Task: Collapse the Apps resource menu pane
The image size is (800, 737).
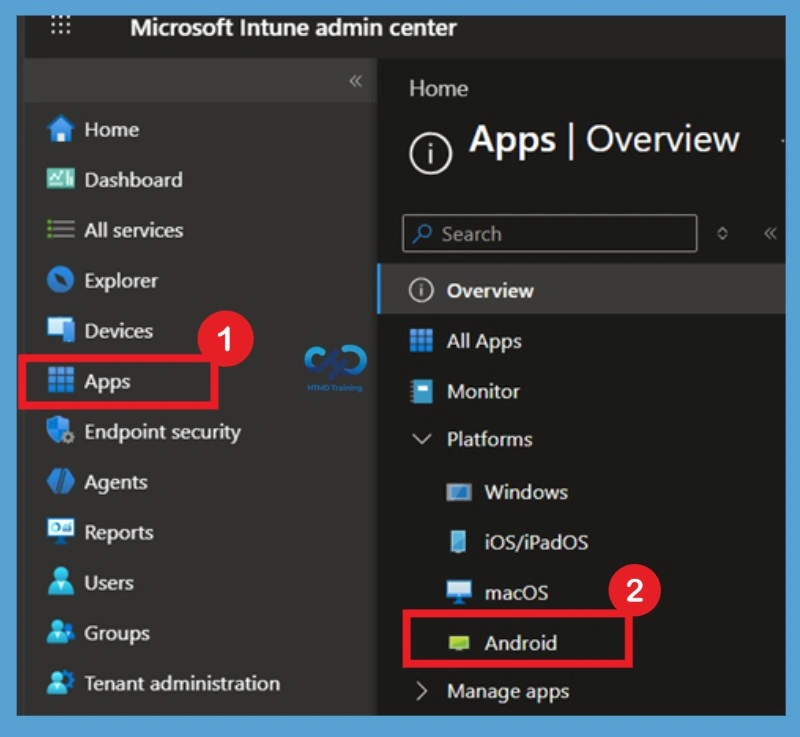Action: 770,234
